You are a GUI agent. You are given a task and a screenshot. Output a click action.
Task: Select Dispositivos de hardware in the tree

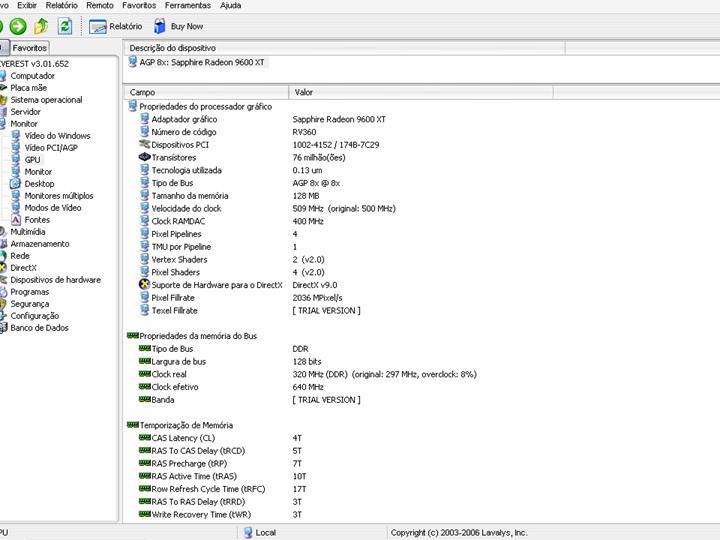(x=55, y=279)
